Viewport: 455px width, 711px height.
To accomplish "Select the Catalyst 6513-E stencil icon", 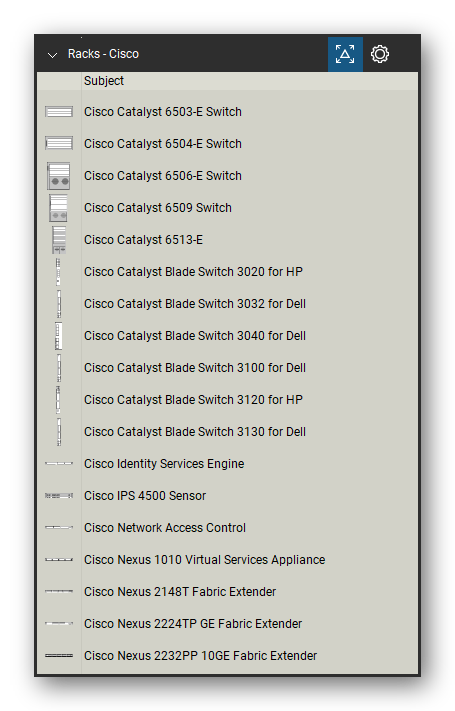I will pos(59,239).
